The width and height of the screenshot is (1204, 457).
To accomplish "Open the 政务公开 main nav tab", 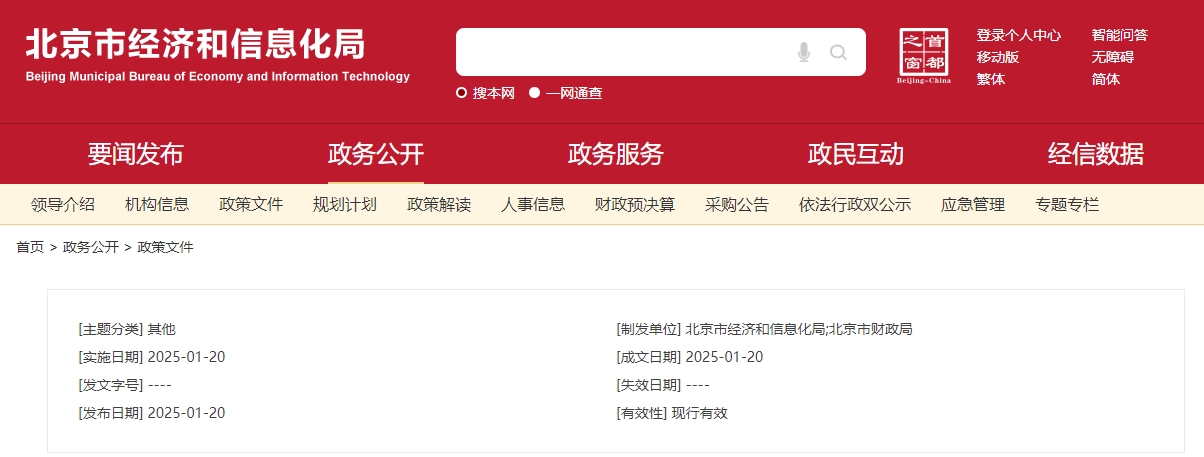I will coord(376,154).
